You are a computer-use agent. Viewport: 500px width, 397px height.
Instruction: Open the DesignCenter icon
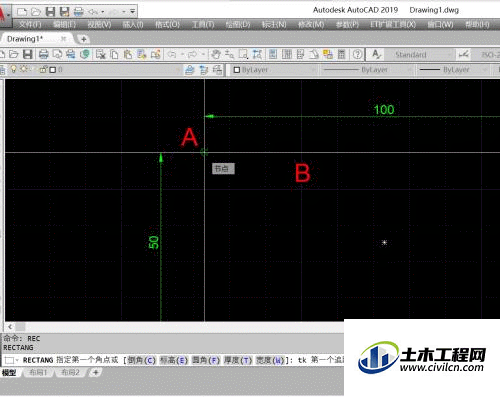(287, 54)
